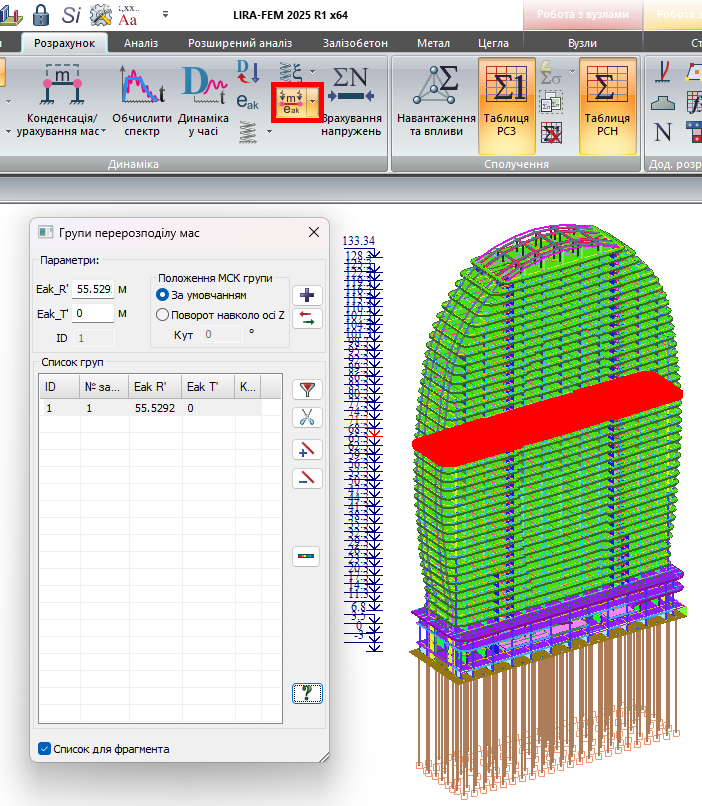Screen dimensions: 702x806
Task: Uncheck Список для фрагмента checkbox
Action: 44,749
